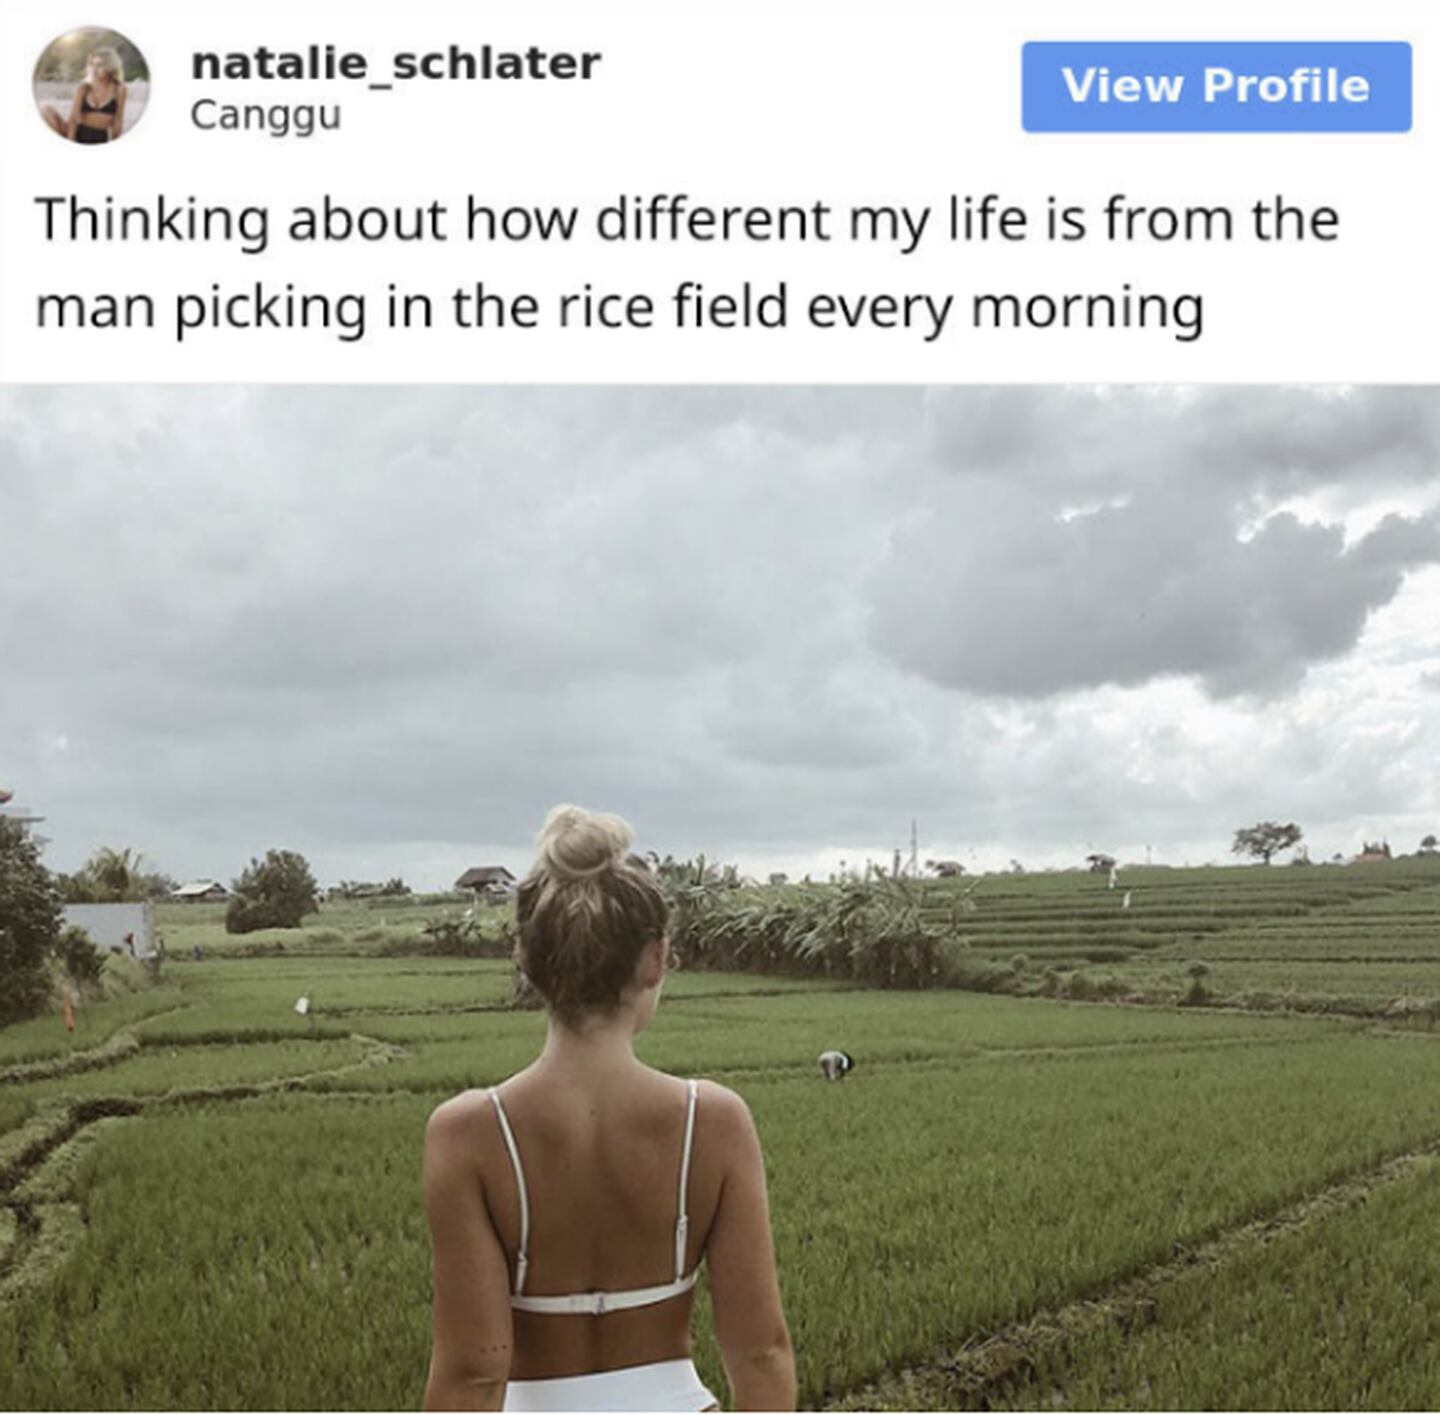Tap the farmer bending in the rice field
This screenshot has width=1440, height=1415.
tap(835, 1065)
